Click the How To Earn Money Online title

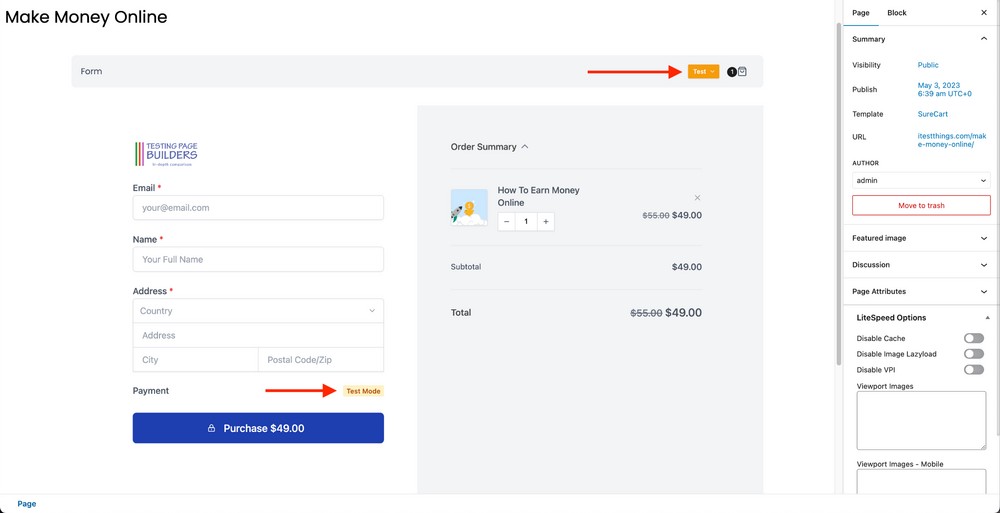(538, 197)
